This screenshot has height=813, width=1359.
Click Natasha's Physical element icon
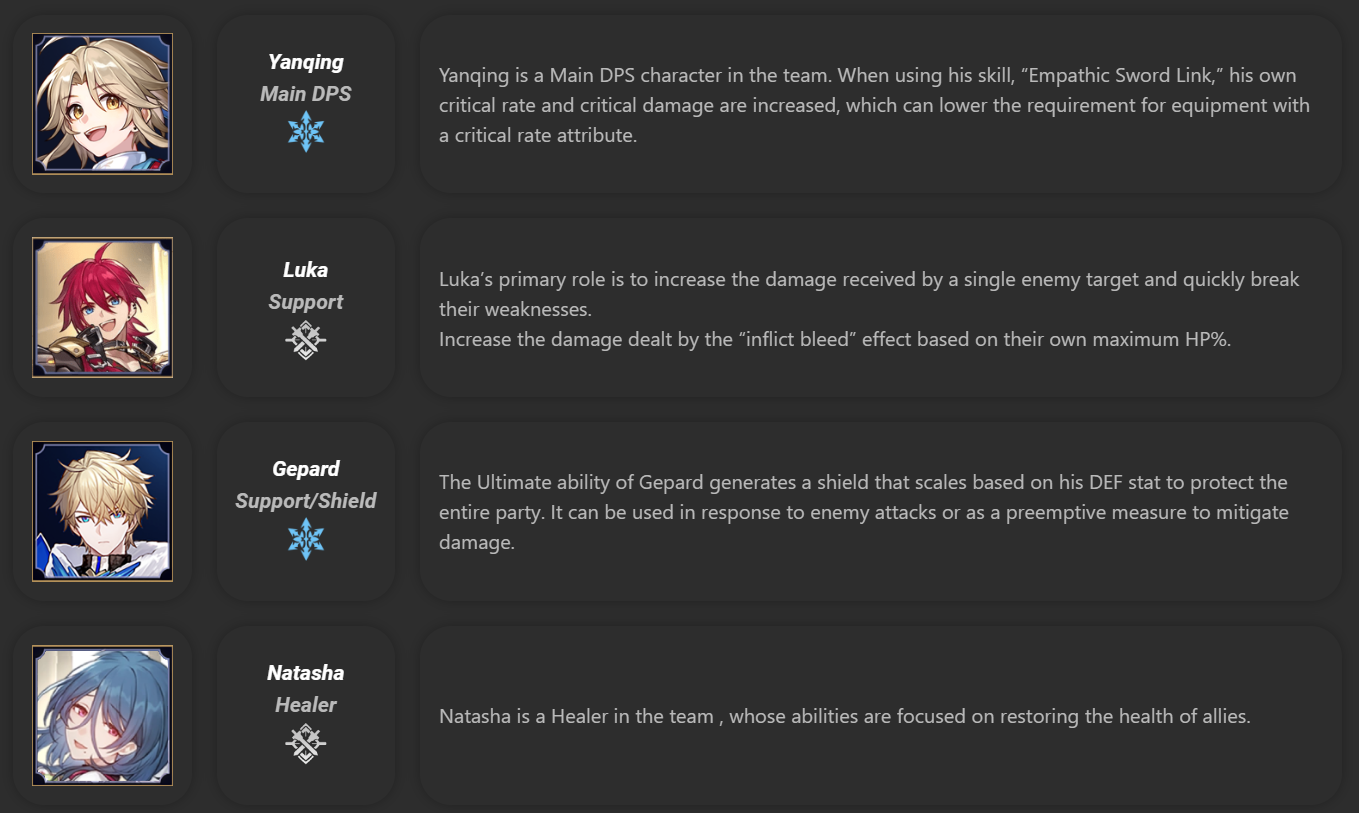(x=306, y=744)
